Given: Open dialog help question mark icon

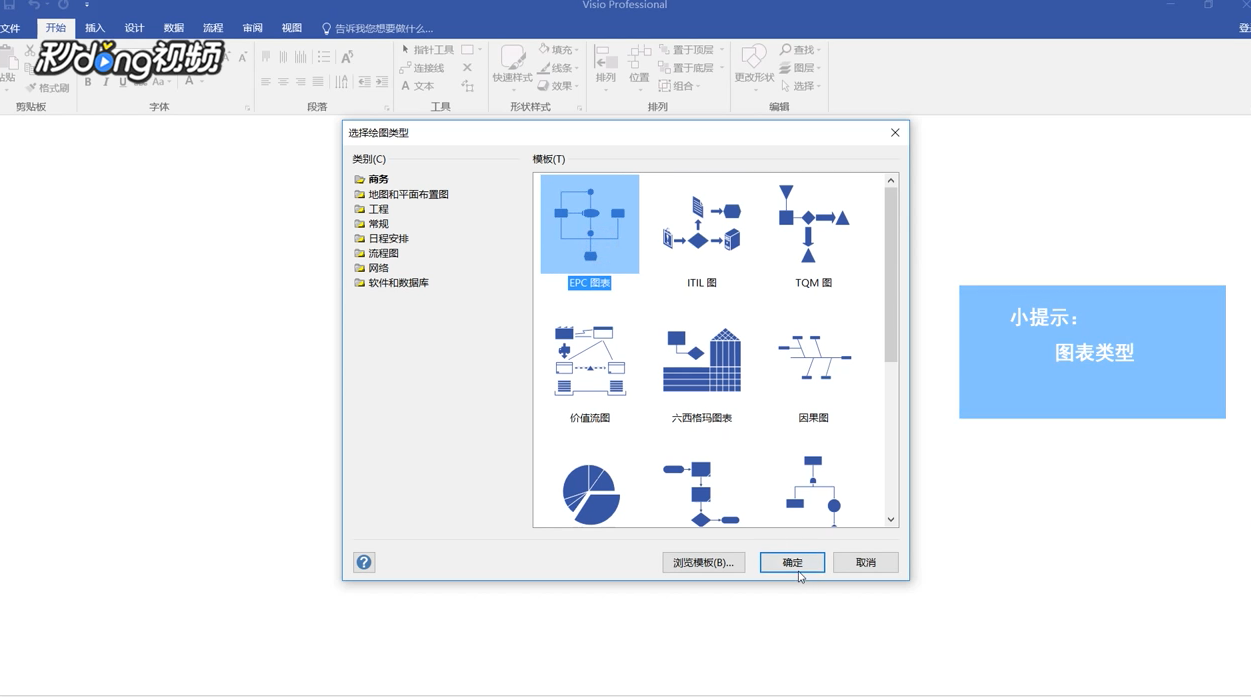Looking at the screenshot, I should tap(364, 563).
